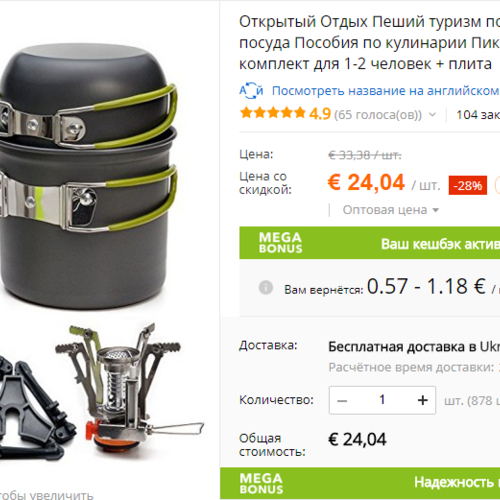Image resolution: width=500 pixels, height=500 pixels.
Task: Click the quantity input field
Action: click(382, 400)
